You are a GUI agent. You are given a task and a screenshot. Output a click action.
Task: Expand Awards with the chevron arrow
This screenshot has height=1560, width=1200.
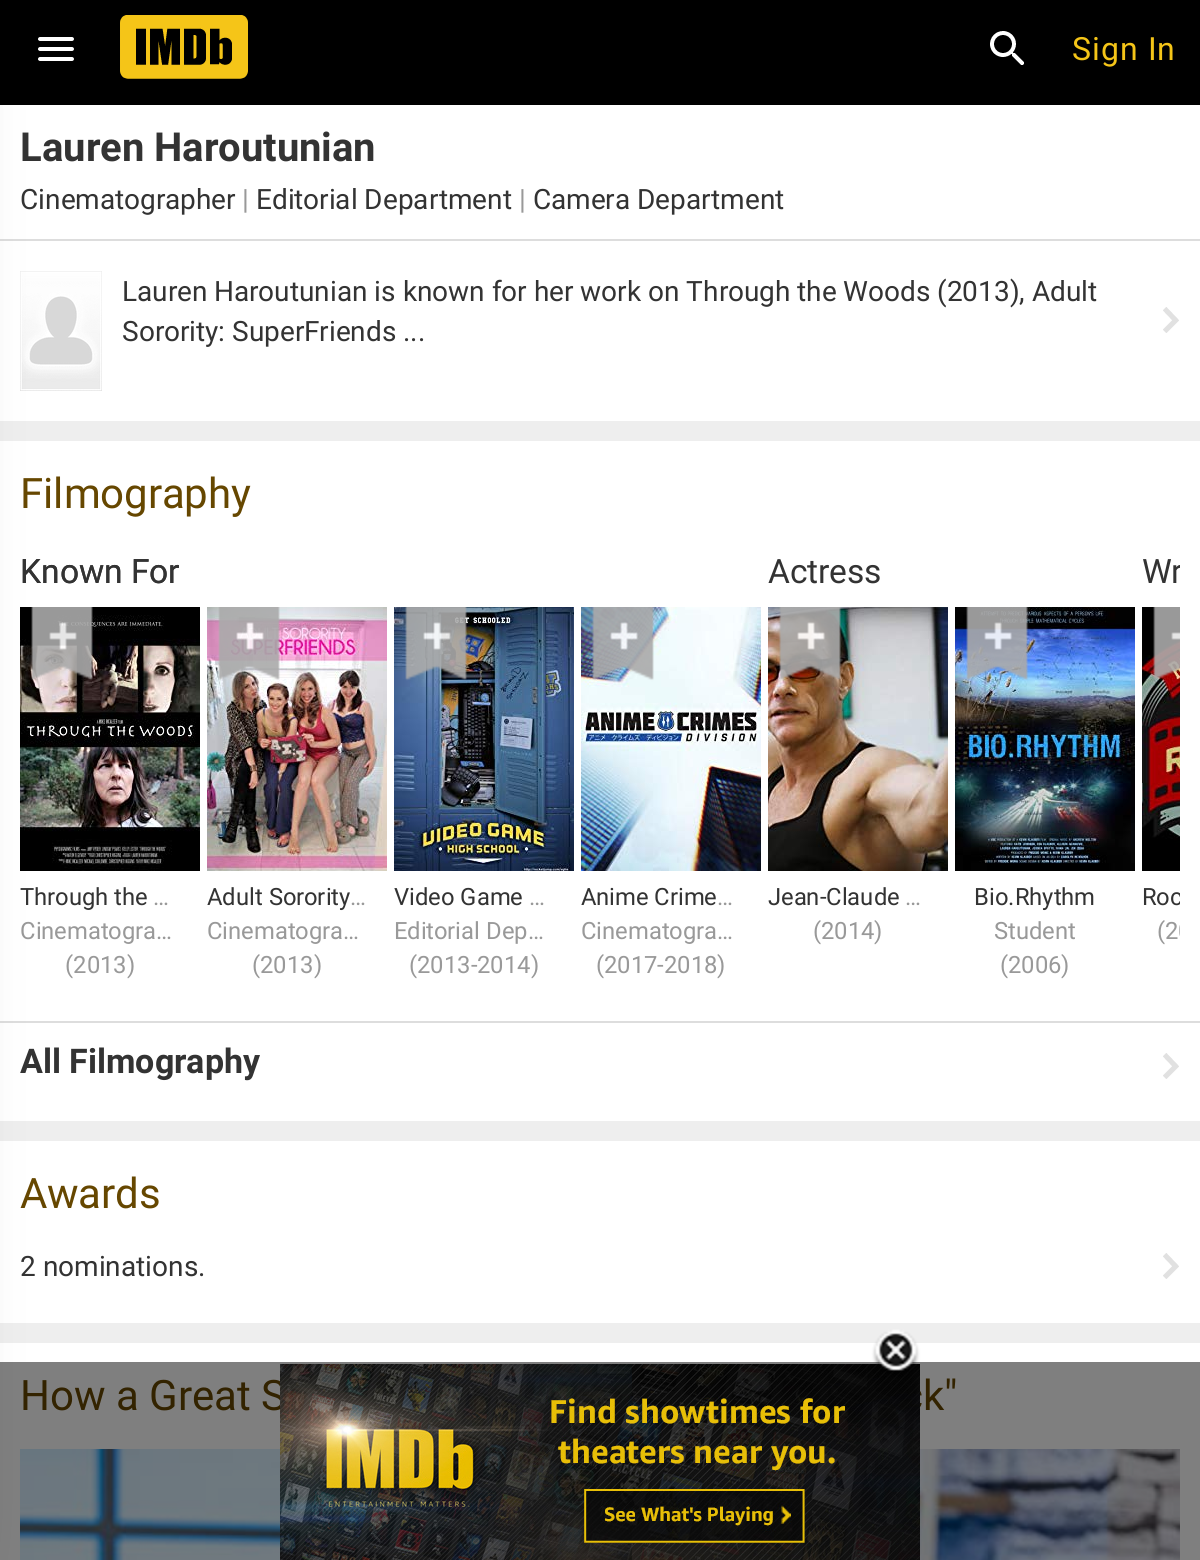(1170, 1266)
